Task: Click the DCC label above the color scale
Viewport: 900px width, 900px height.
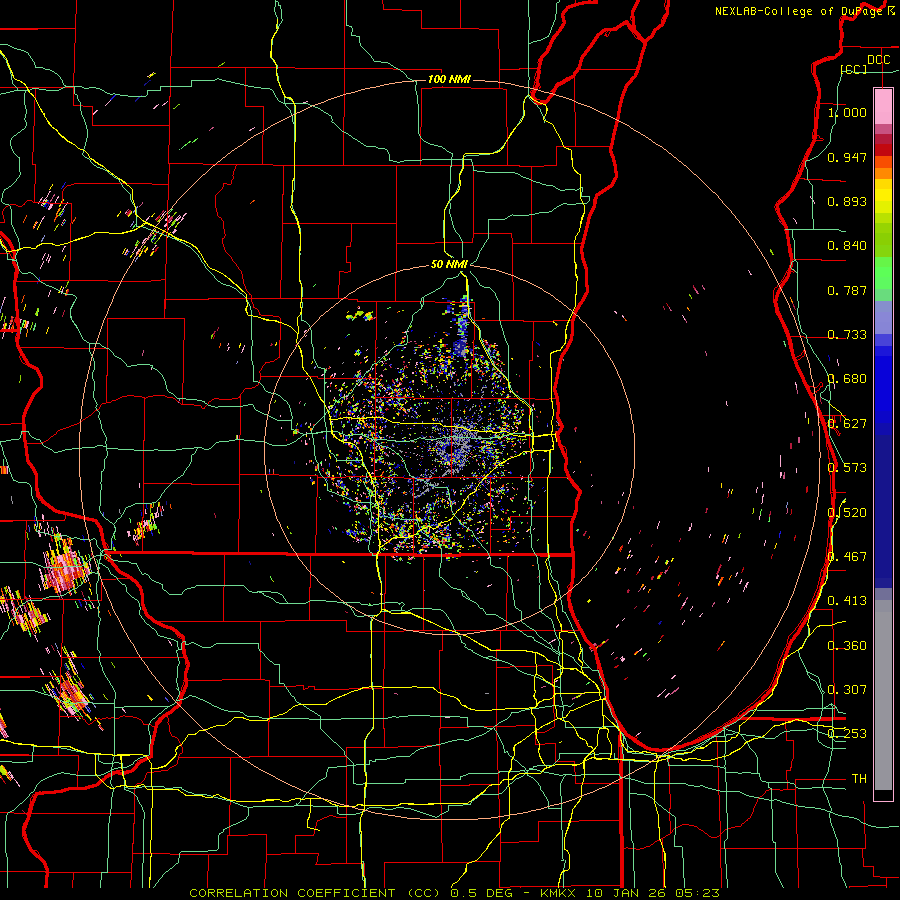Action: (878, 60)
